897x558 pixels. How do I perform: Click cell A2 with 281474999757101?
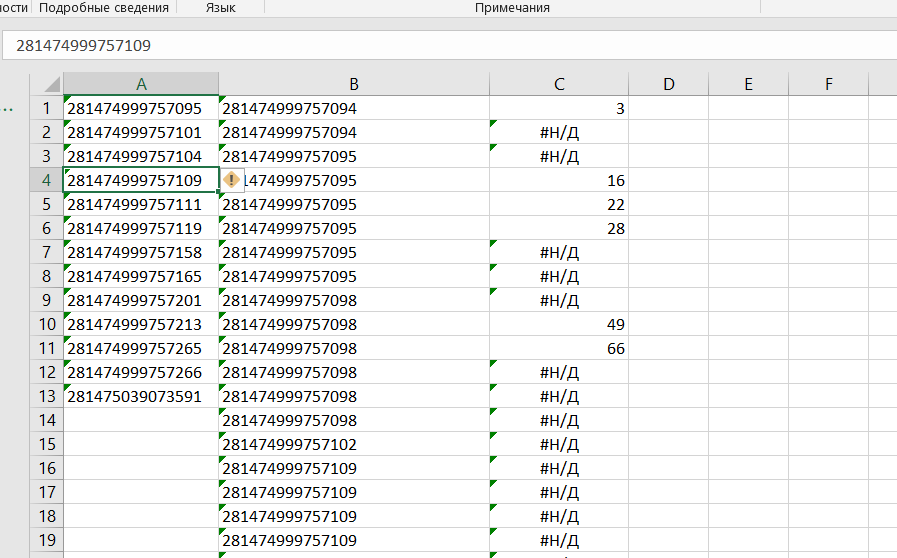141,132
